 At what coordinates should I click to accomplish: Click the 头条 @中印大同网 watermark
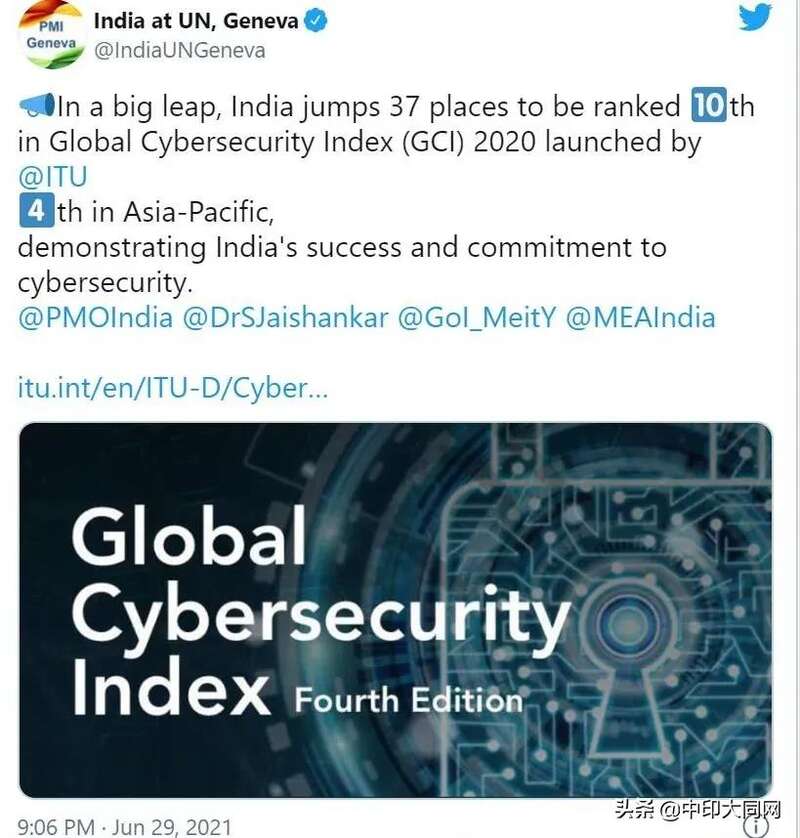[697, 810]
